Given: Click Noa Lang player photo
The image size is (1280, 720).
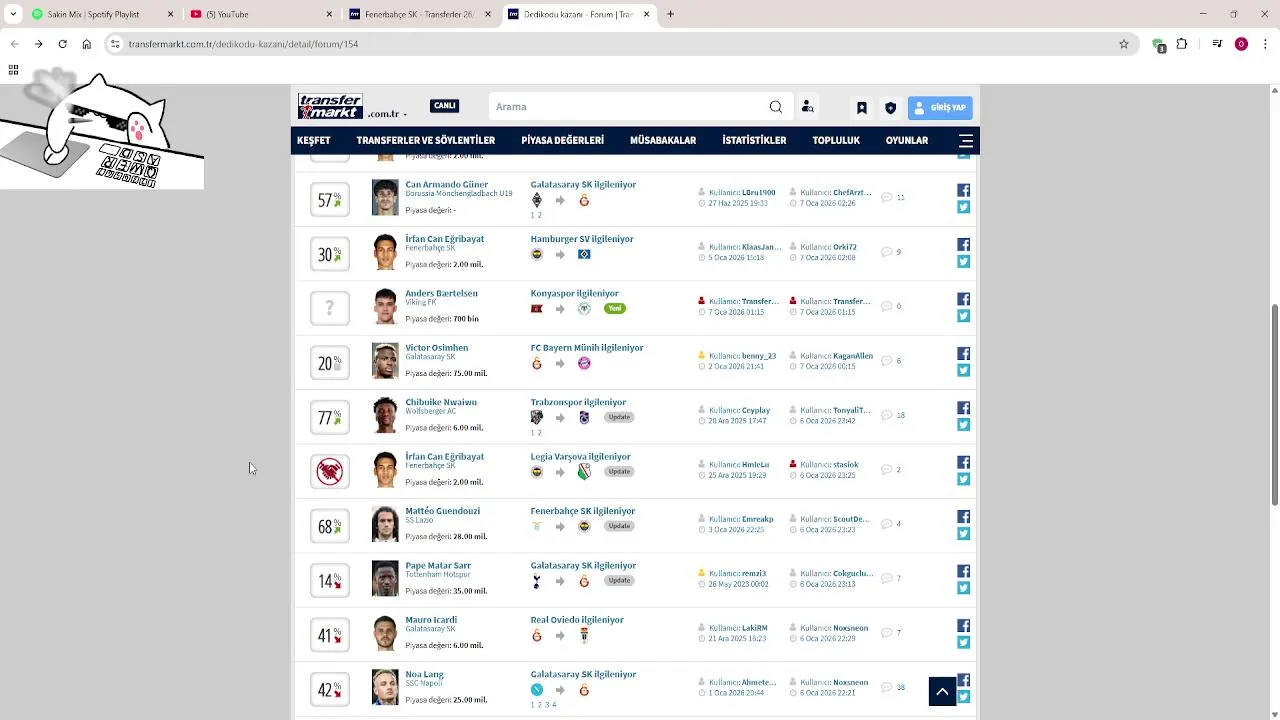Looking at the screenshot, I should (x=385, y=688).
